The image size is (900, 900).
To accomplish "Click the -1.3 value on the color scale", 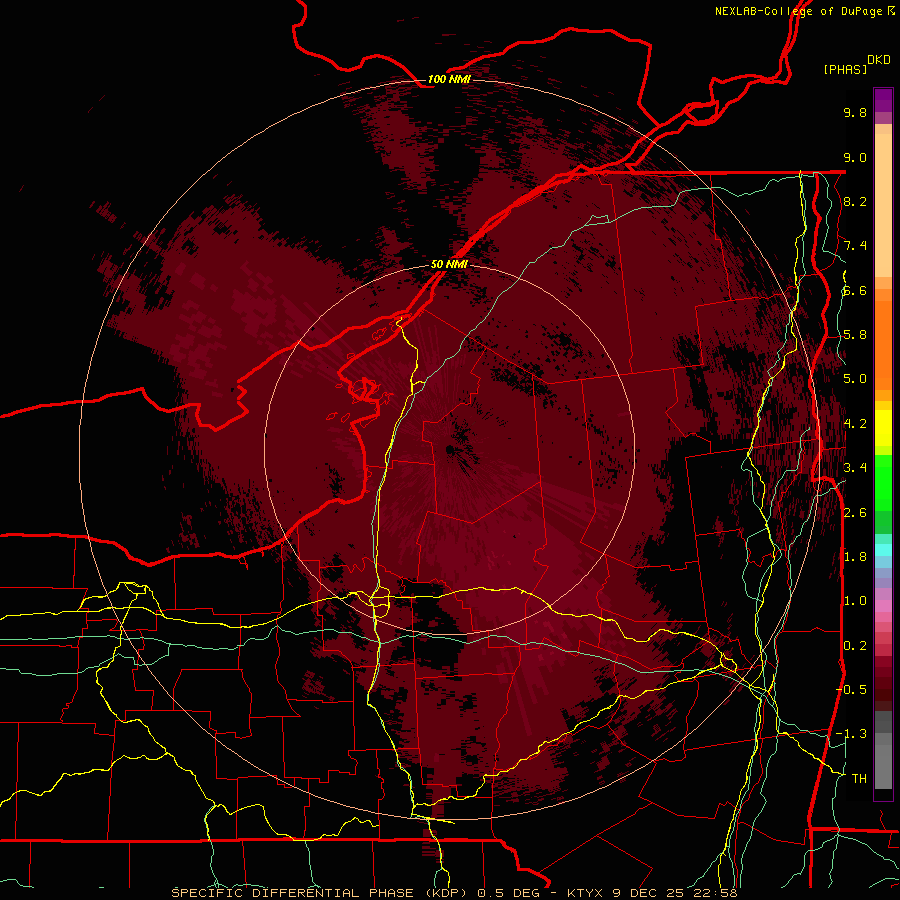I will 851,734.
